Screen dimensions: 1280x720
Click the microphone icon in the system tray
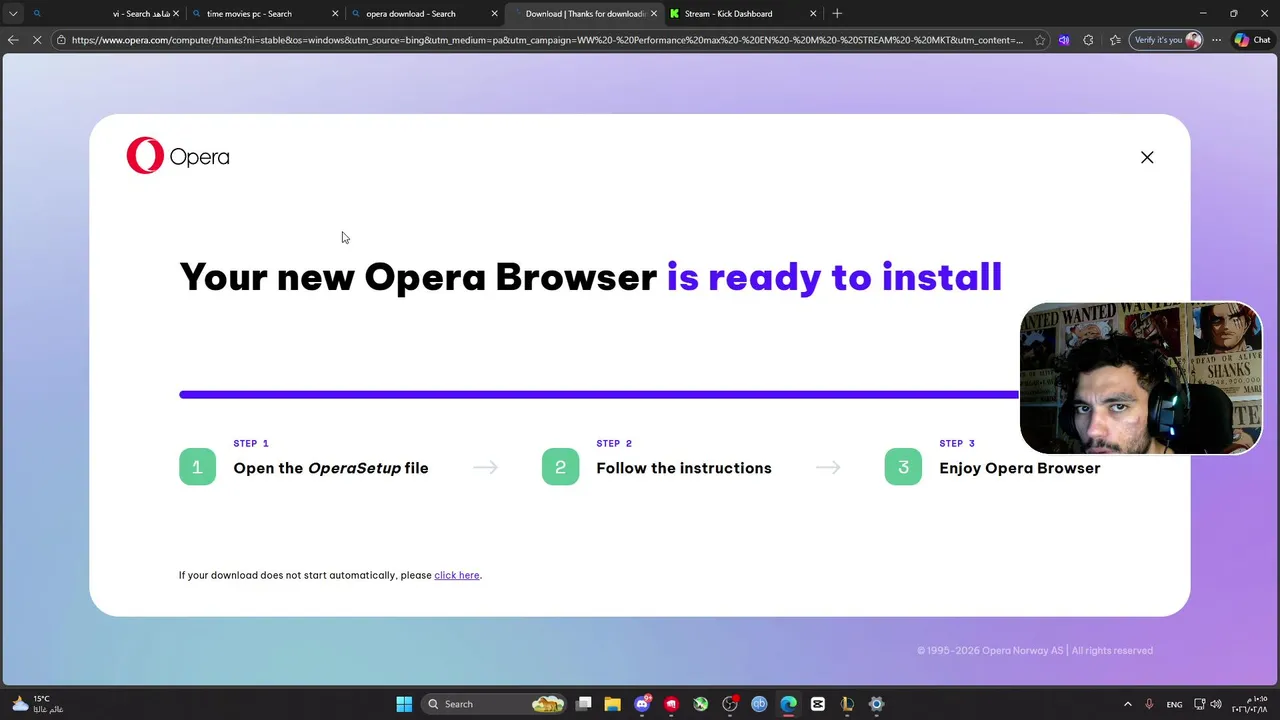[1150, 704]
